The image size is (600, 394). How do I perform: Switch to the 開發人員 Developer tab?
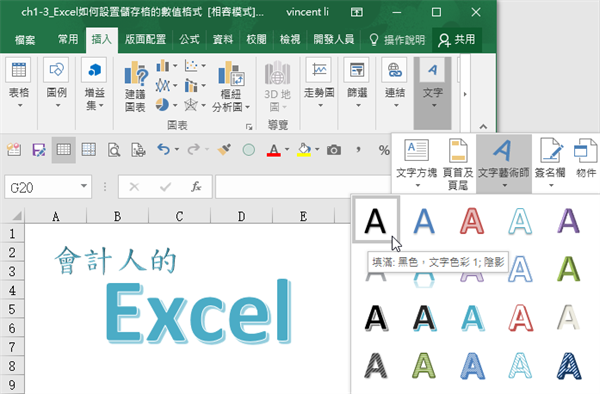tap(334, 39)
